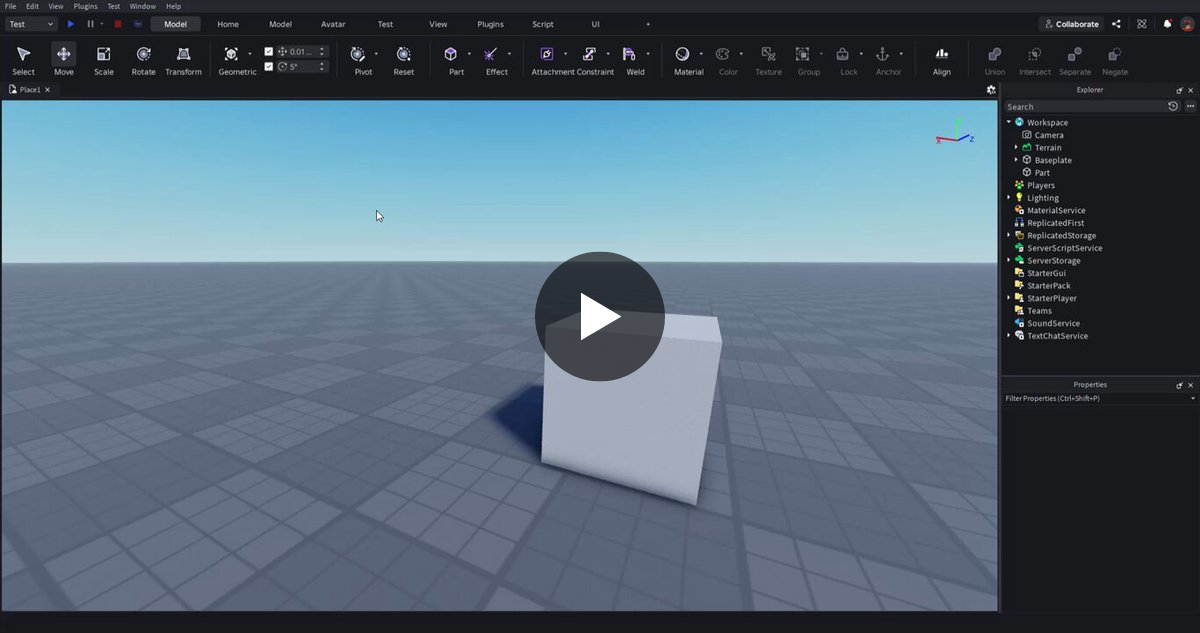The image size is (1200, 633).
Task: Open the File menu
Action: point(10,6)
